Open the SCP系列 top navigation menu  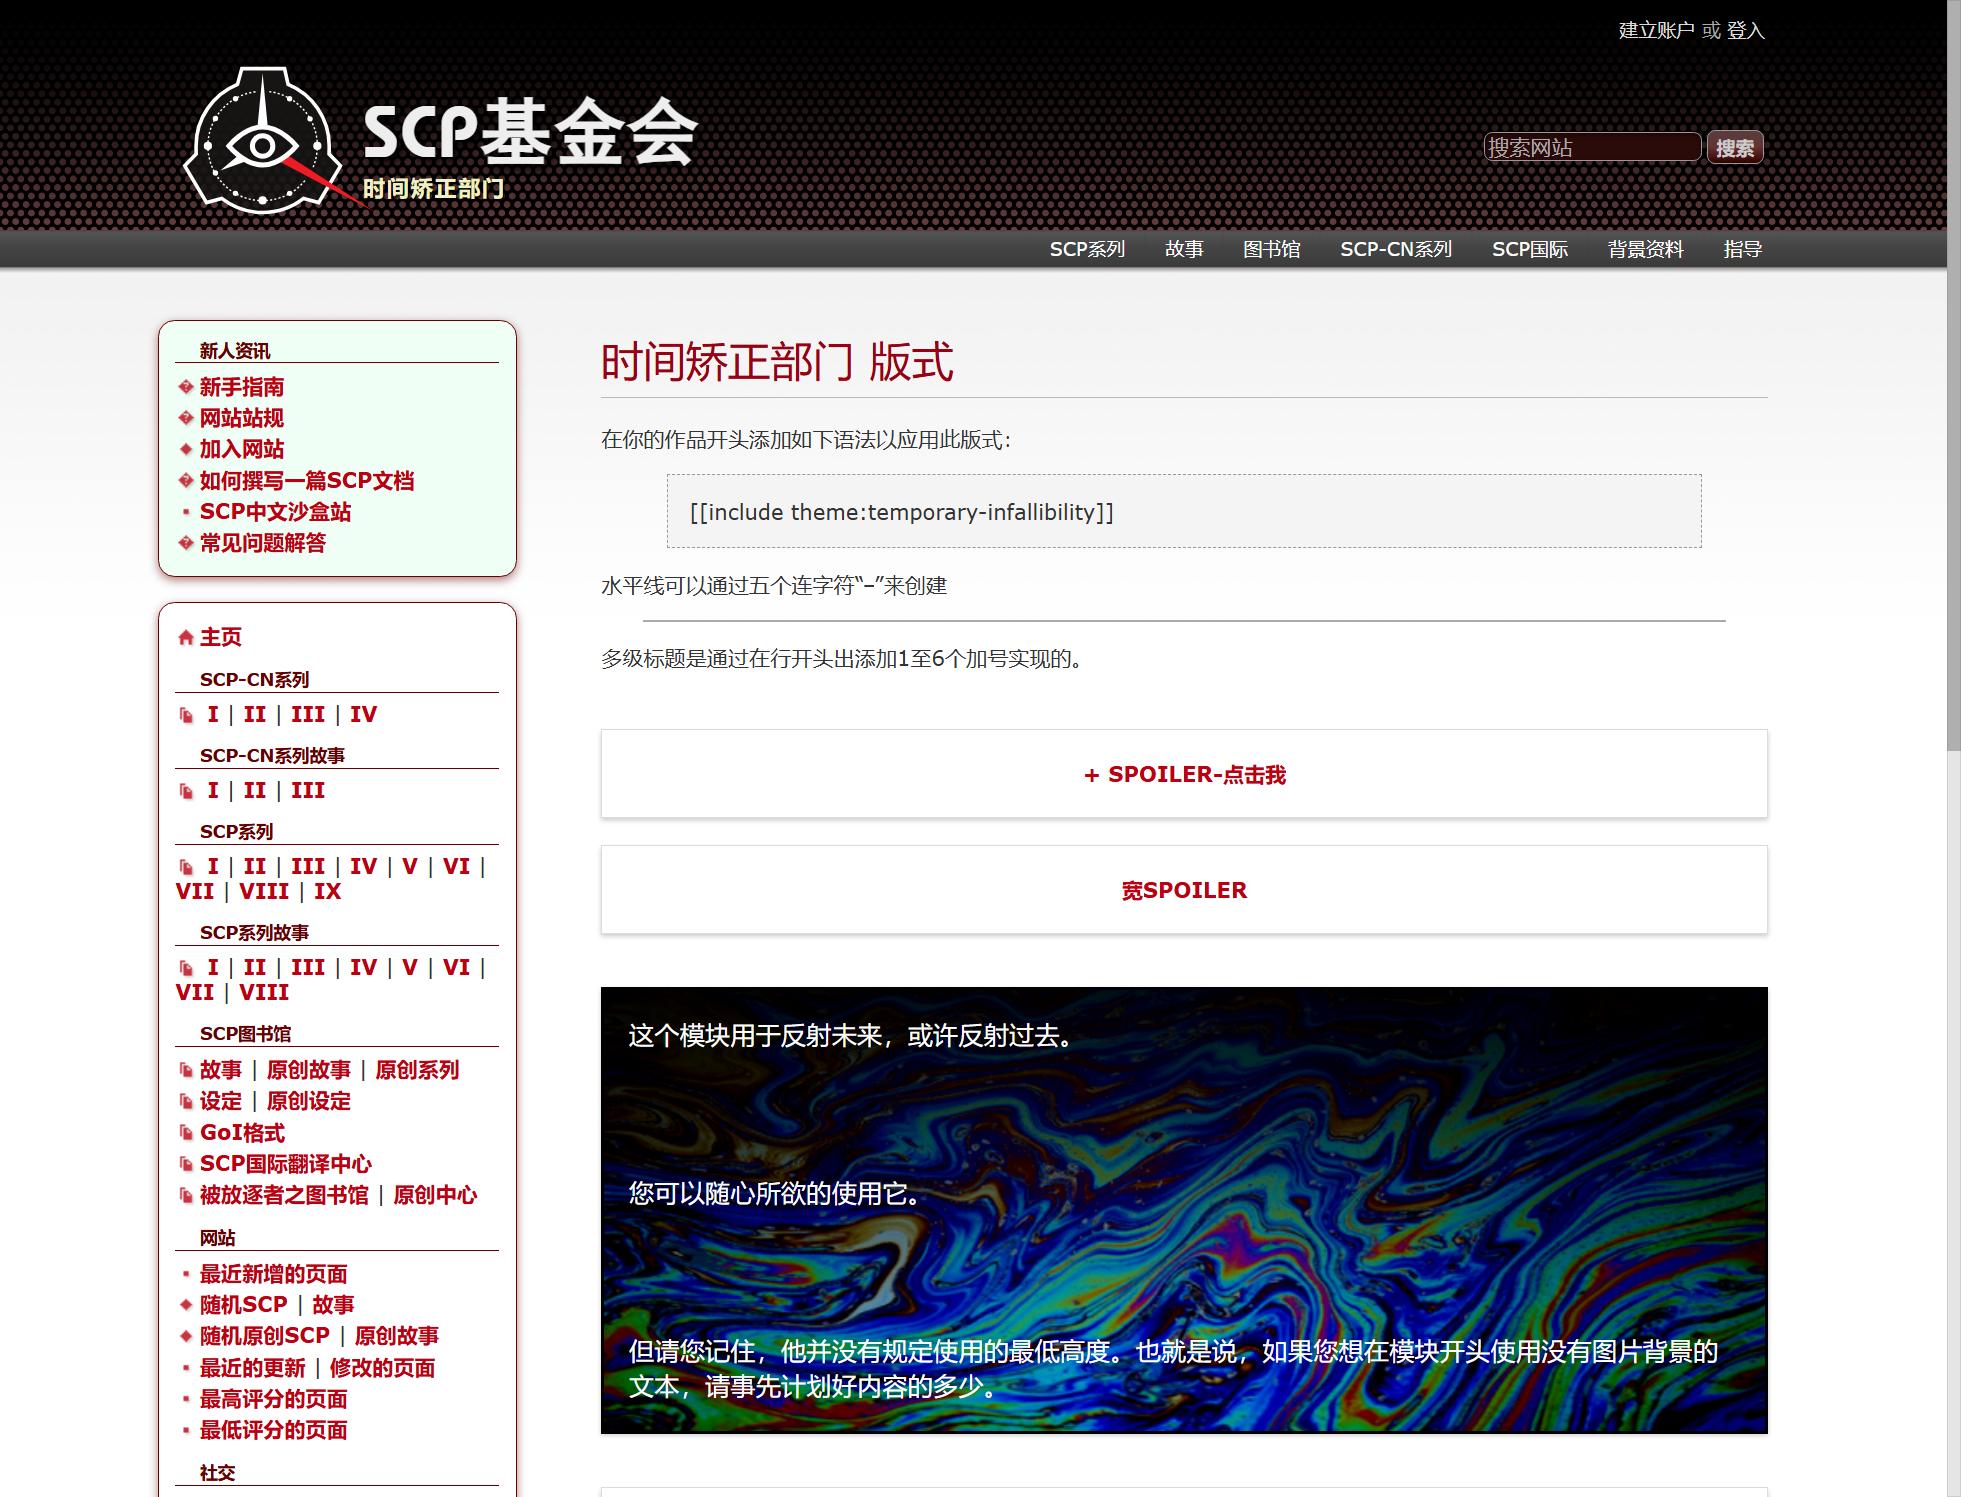pyautogui.click(x=1087, y=249)
